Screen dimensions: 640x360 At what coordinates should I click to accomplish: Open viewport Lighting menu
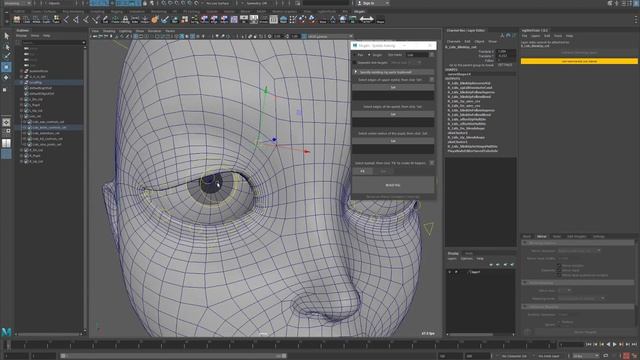pos(125,31)
